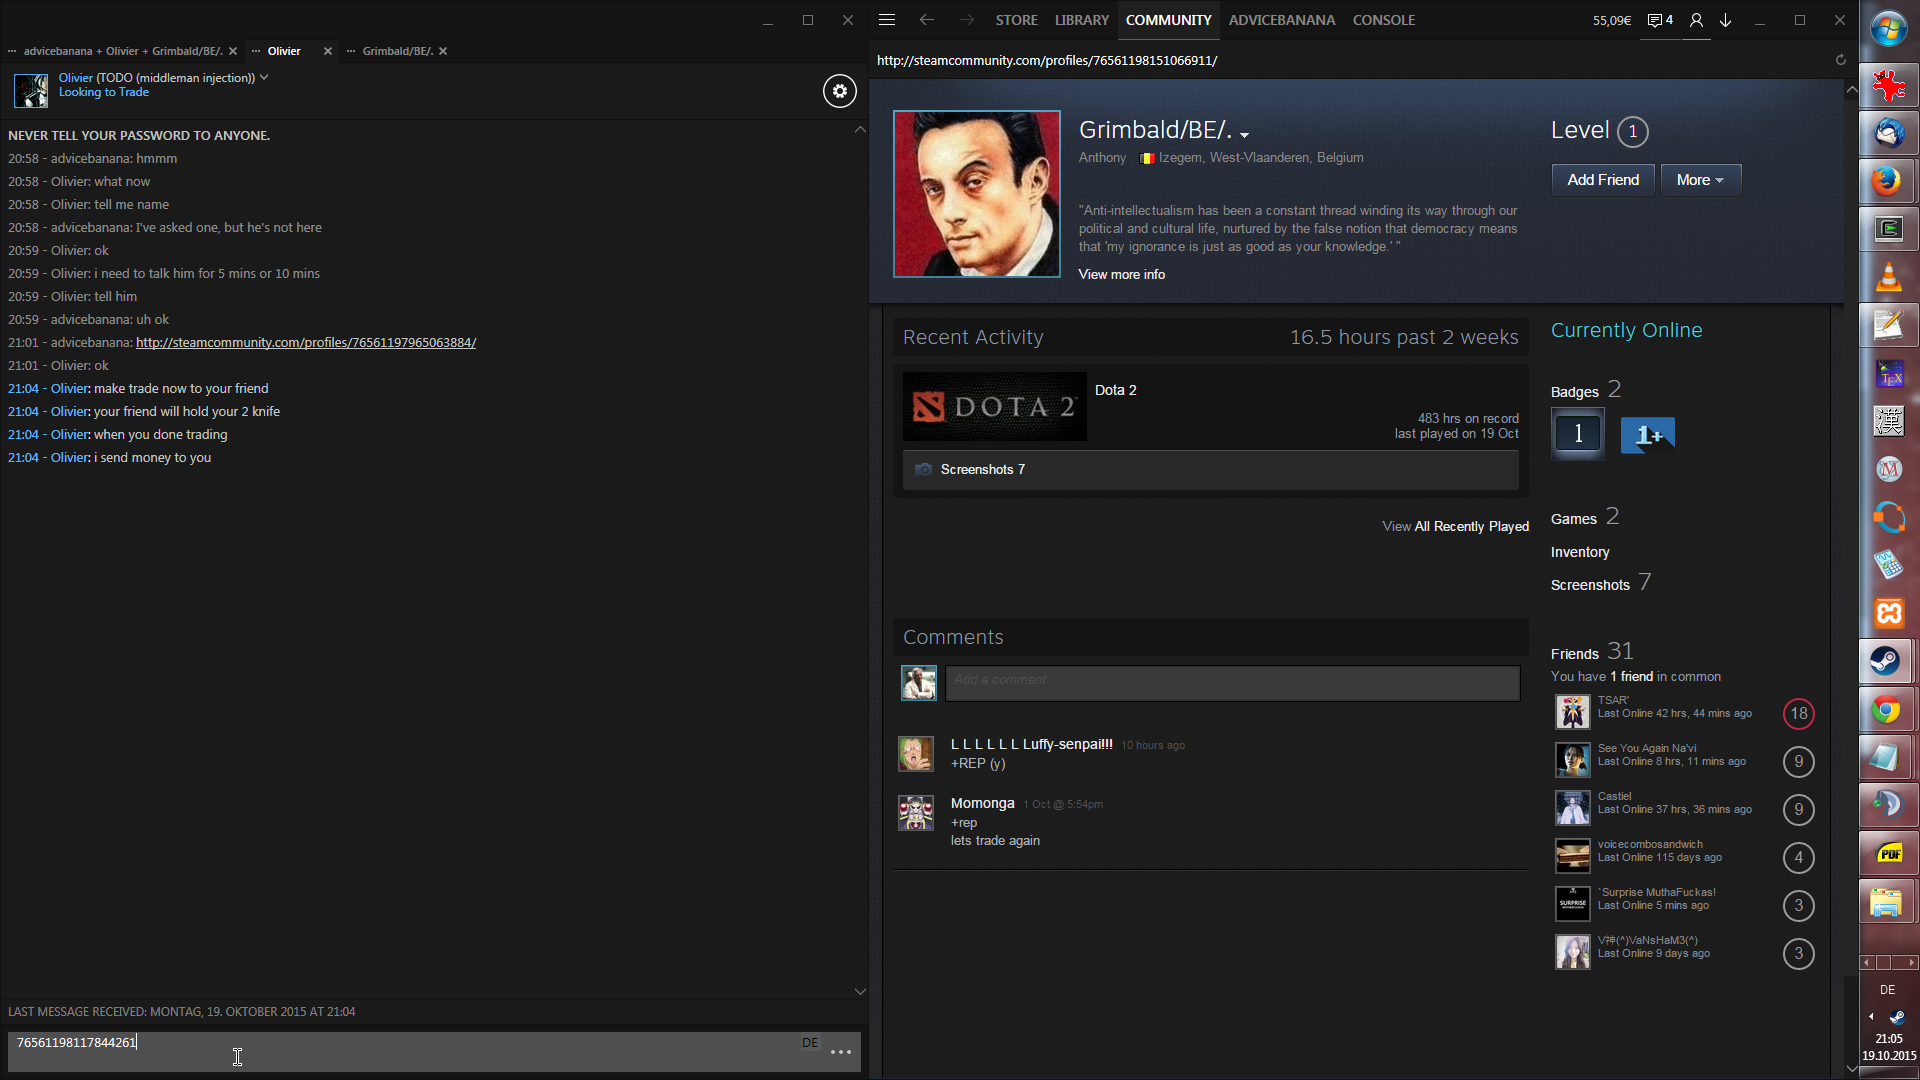
Task: Click the Add a comment field
Action: 1232,683
